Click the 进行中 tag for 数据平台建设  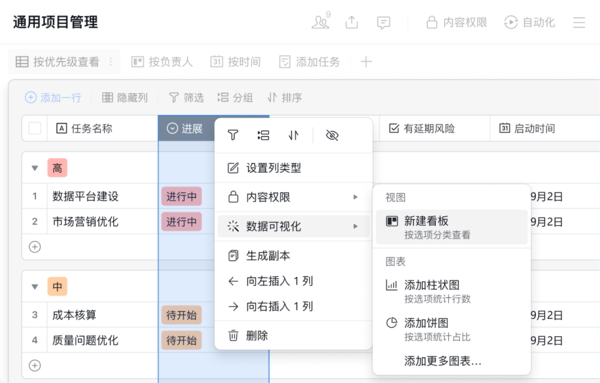click(181, 196)
